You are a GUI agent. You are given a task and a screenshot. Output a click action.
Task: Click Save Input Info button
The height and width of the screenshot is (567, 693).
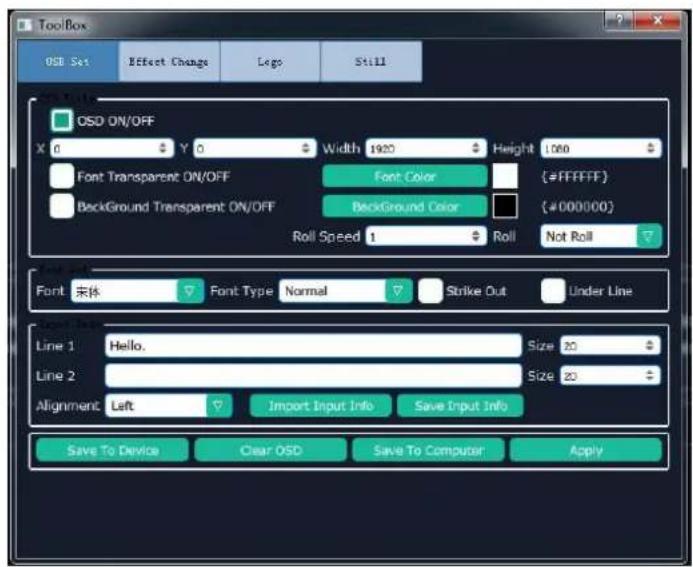(460, 405)
